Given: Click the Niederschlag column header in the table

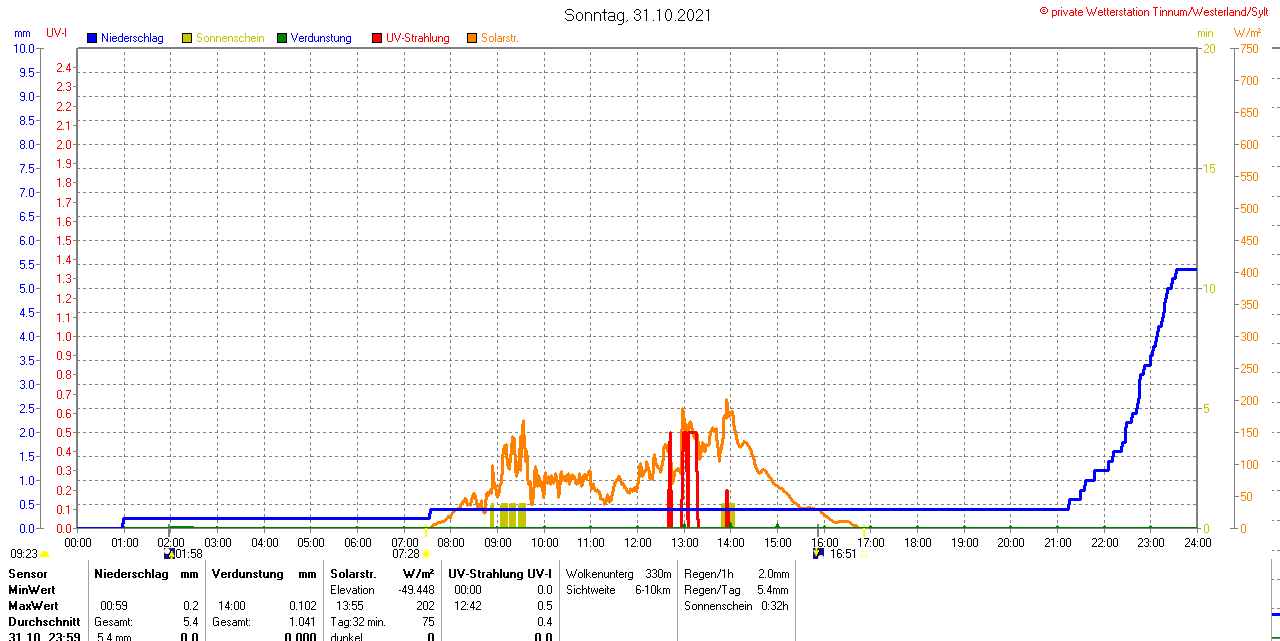Looking at the screenshot, I should coord(130,574).
